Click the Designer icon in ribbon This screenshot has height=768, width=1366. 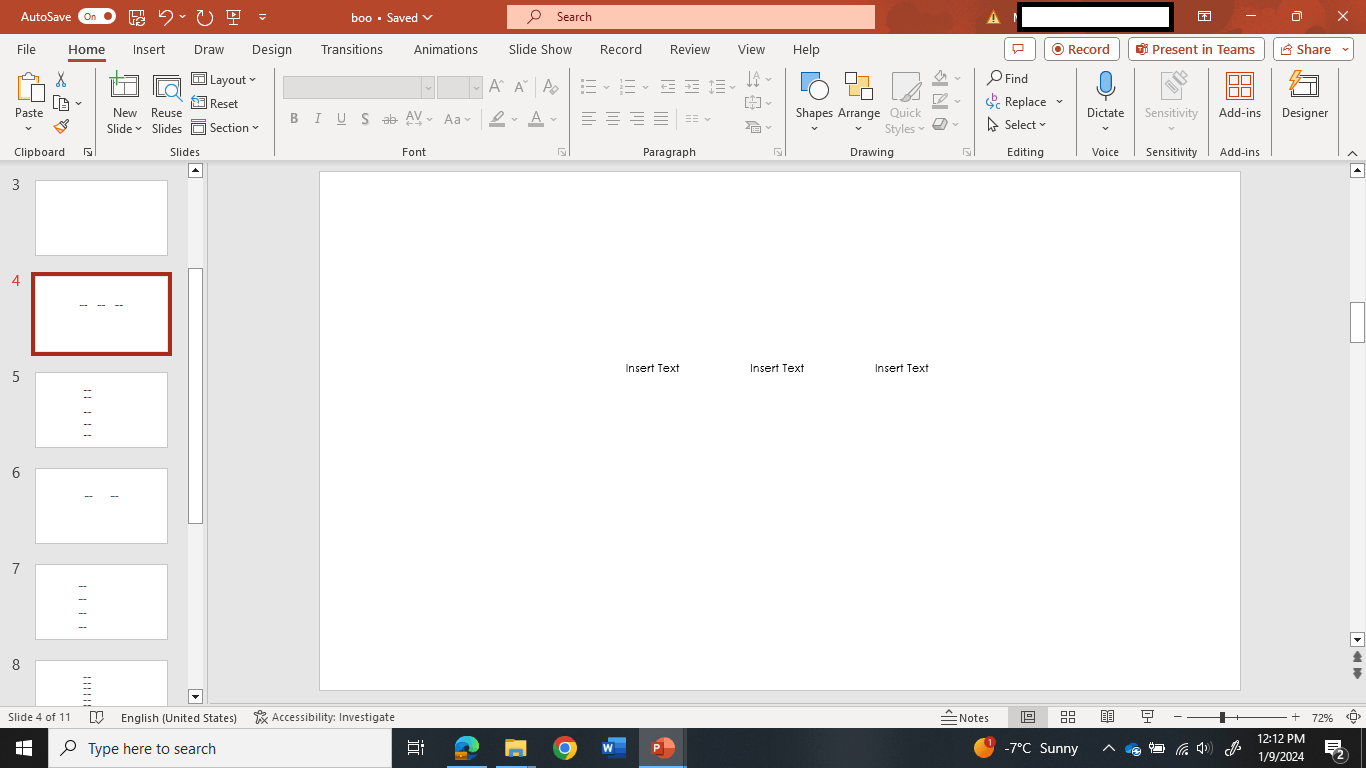pyautogui.click(x=1304, y=87)
